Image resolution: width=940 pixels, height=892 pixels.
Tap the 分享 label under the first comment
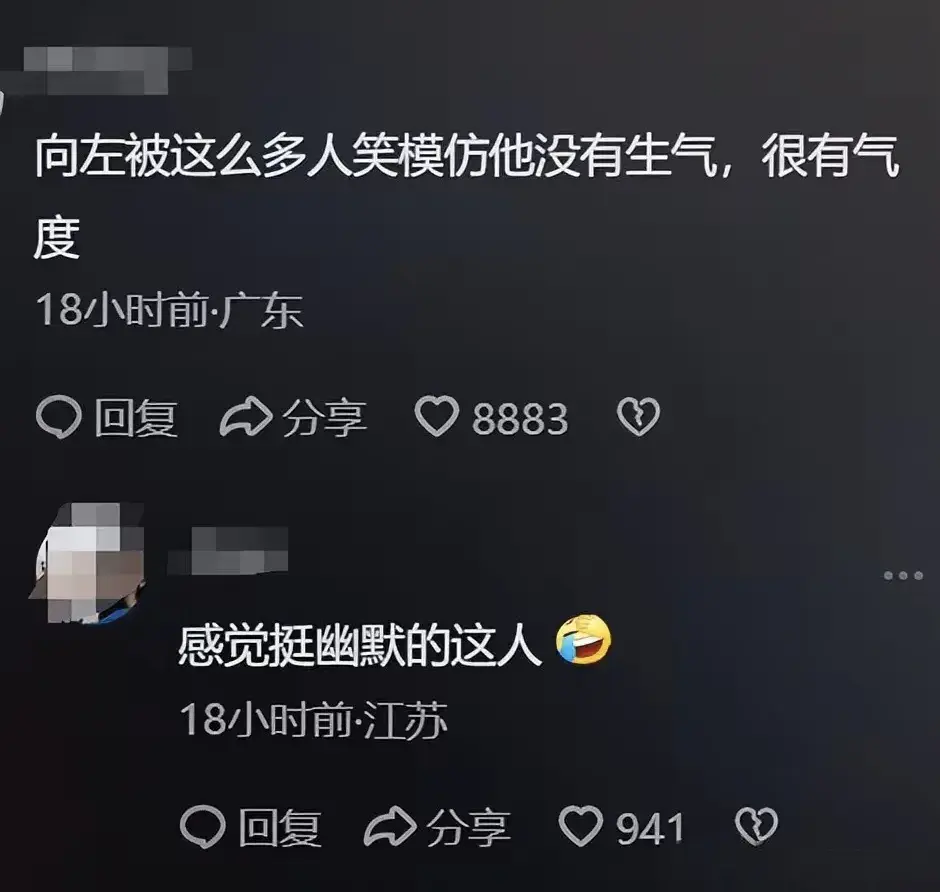coord(324,418)
